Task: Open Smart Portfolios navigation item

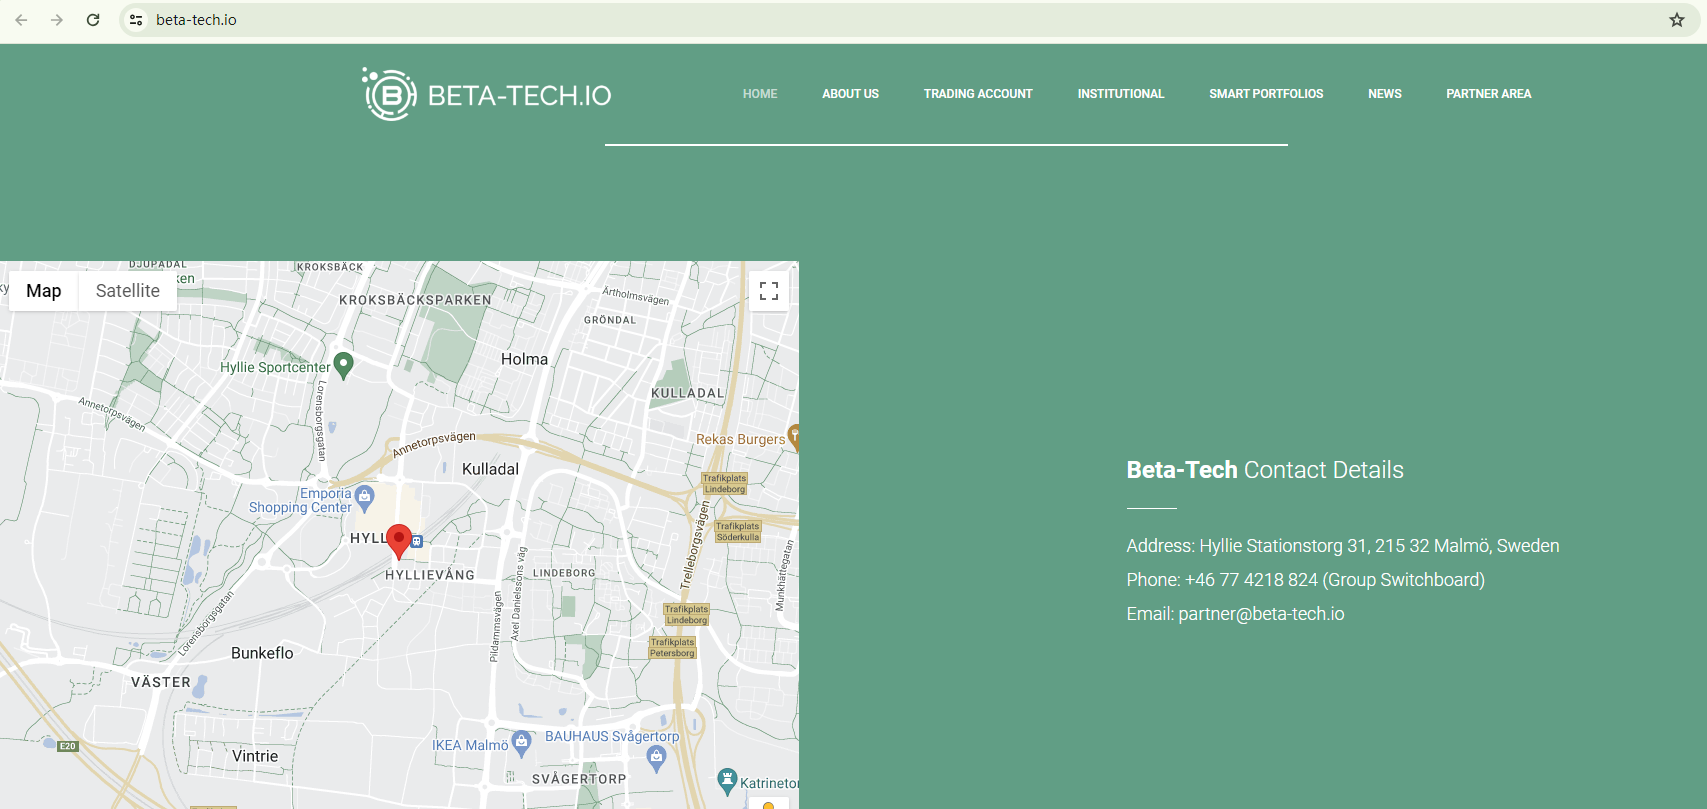Action: 1265,94
